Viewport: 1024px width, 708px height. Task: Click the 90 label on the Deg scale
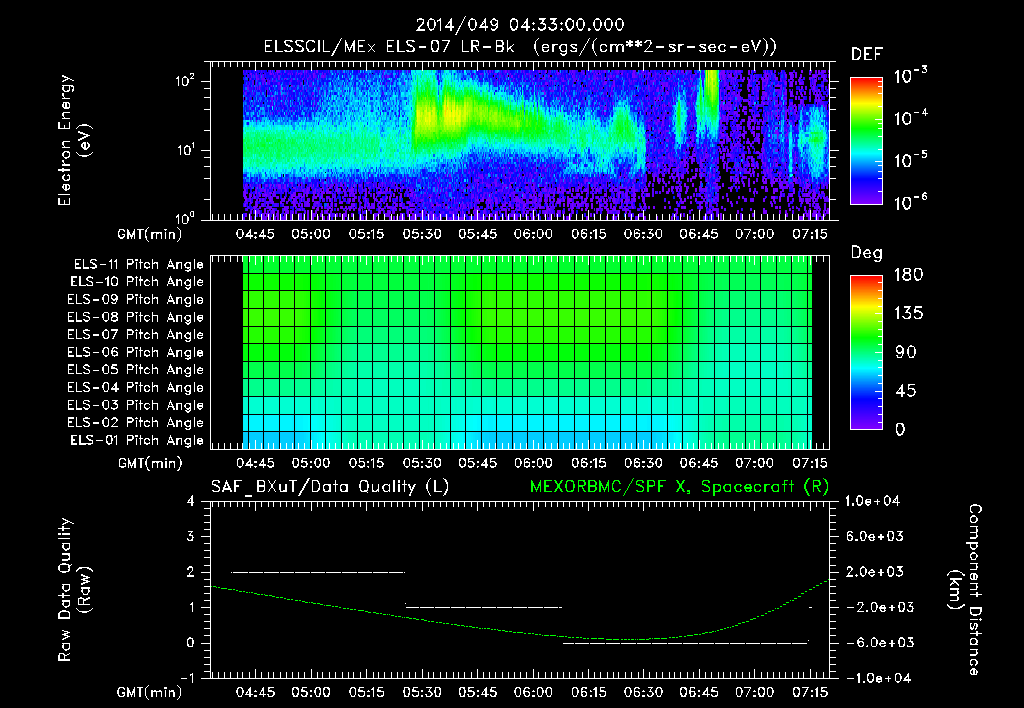pyautogui.click(x=906, y=352)
